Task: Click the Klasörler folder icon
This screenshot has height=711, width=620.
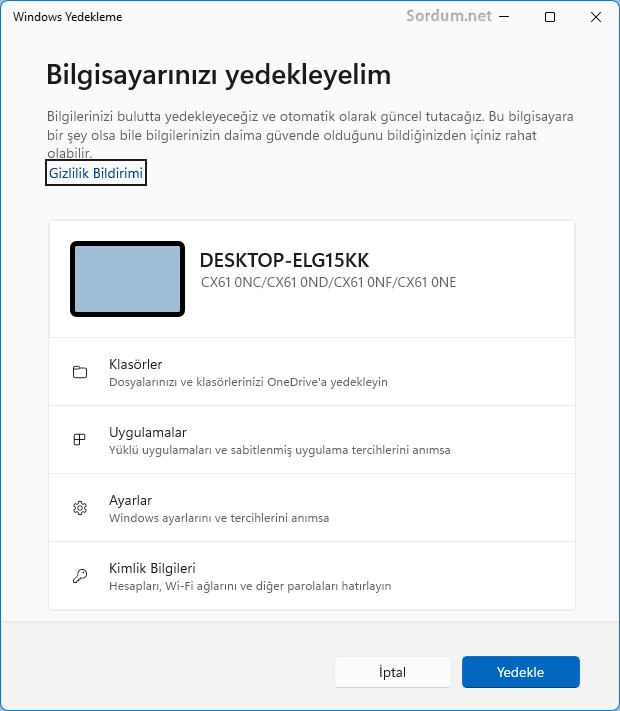Action: tap(80, 372)
